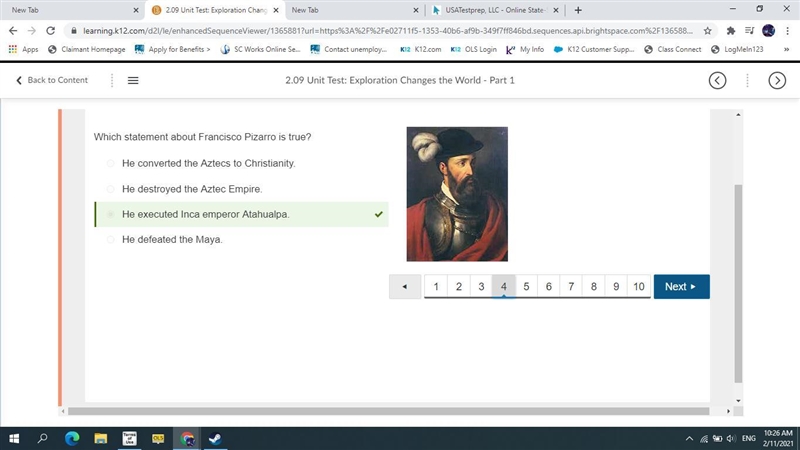The width and height of the screenshot is (800, 450).
Task: Select 'He converted the Aztecs to Christianity'
Action: (110, 163)
